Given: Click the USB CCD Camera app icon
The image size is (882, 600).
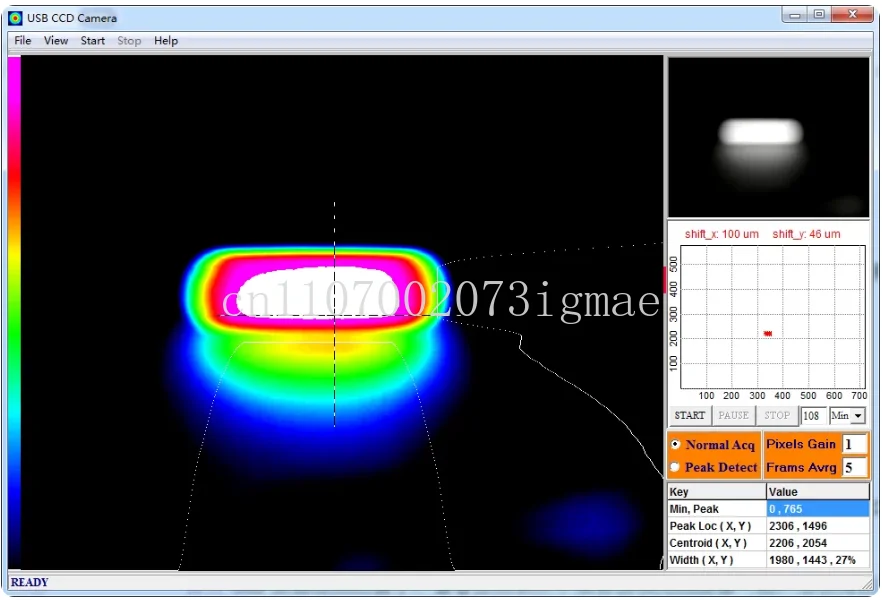Looking at the screenshot, I should tap(15, 18).
